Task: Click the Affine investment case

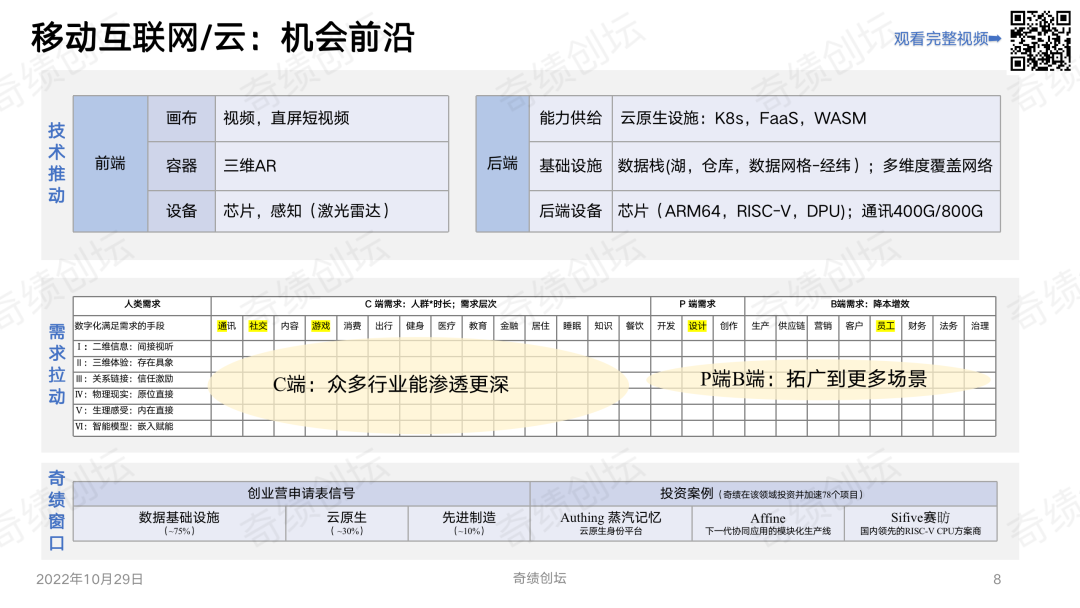Action: tap(768, 523)
